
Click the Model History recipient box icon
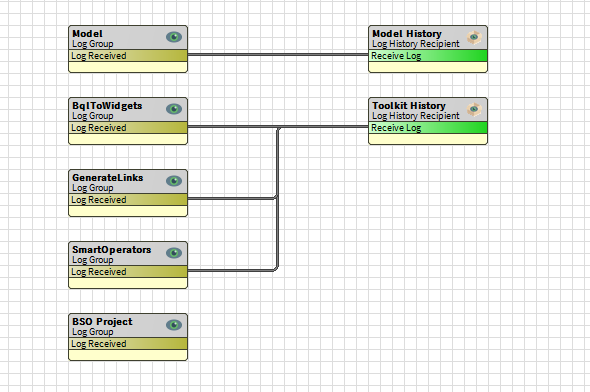click(x=474, y=37)
